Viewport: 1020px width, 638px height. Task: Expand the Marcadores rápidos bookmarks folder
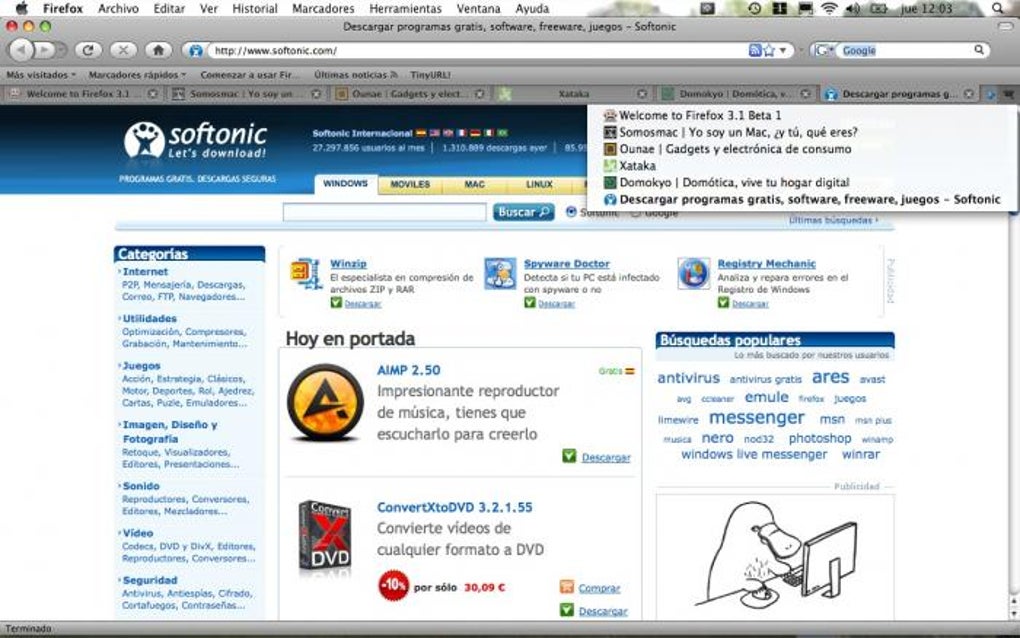[x=137, y=75]
